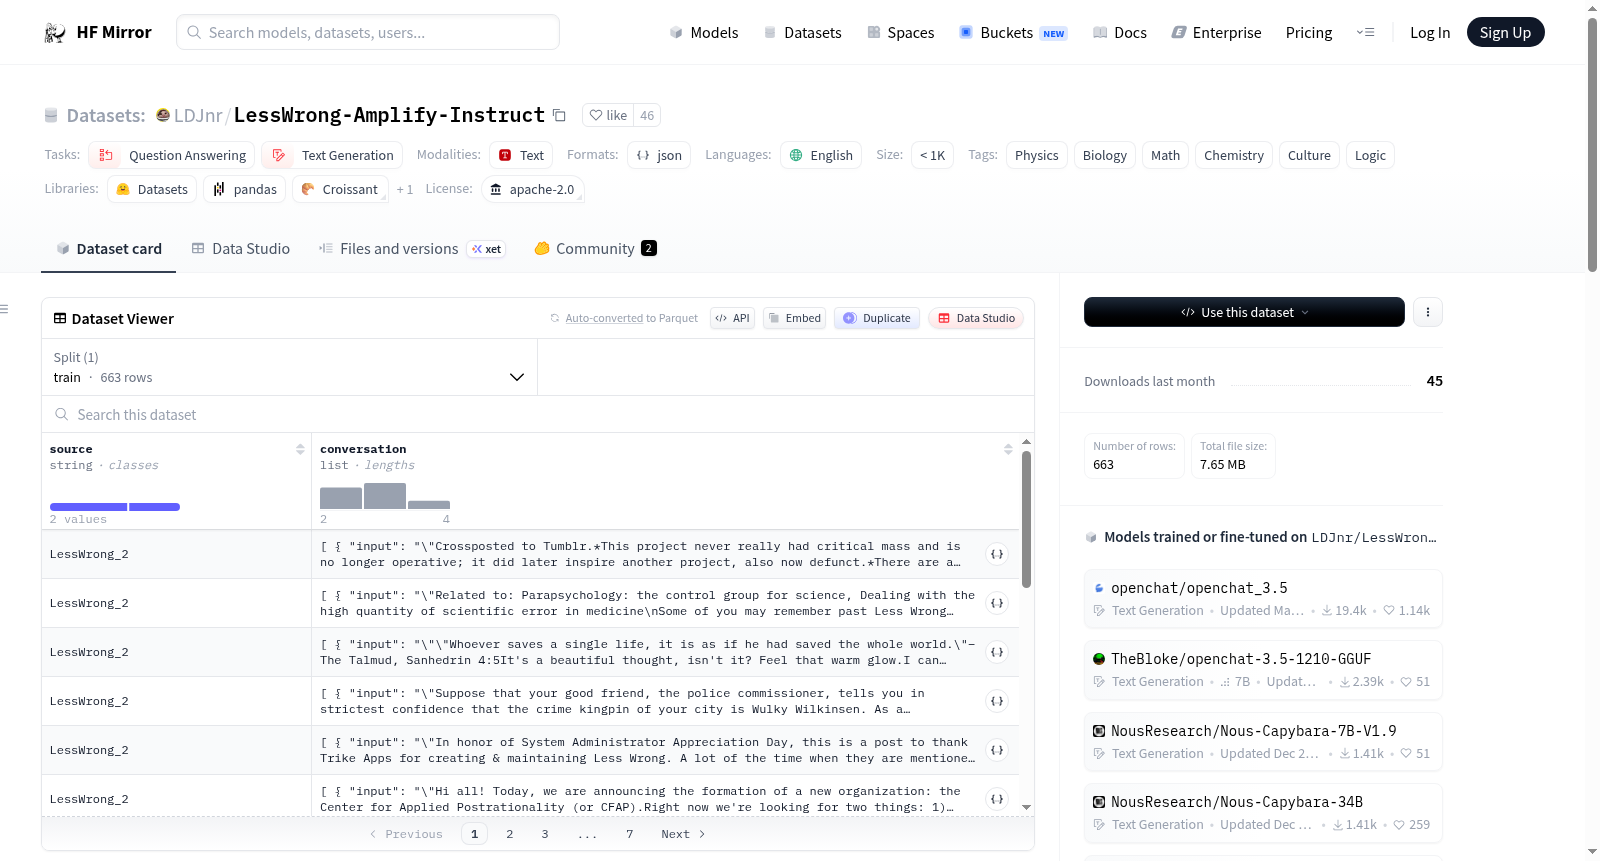Go to Models in the top navigation
1600x861 pixels.
pos(704,33)
